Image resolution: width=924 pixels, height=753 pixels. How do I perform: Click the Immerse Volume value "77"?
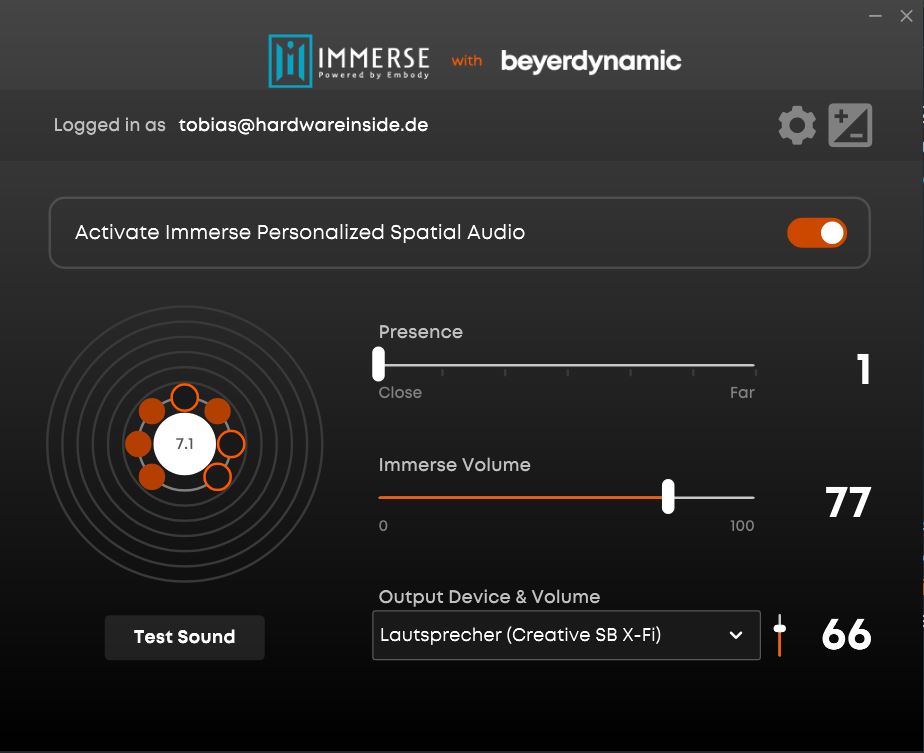847,502
